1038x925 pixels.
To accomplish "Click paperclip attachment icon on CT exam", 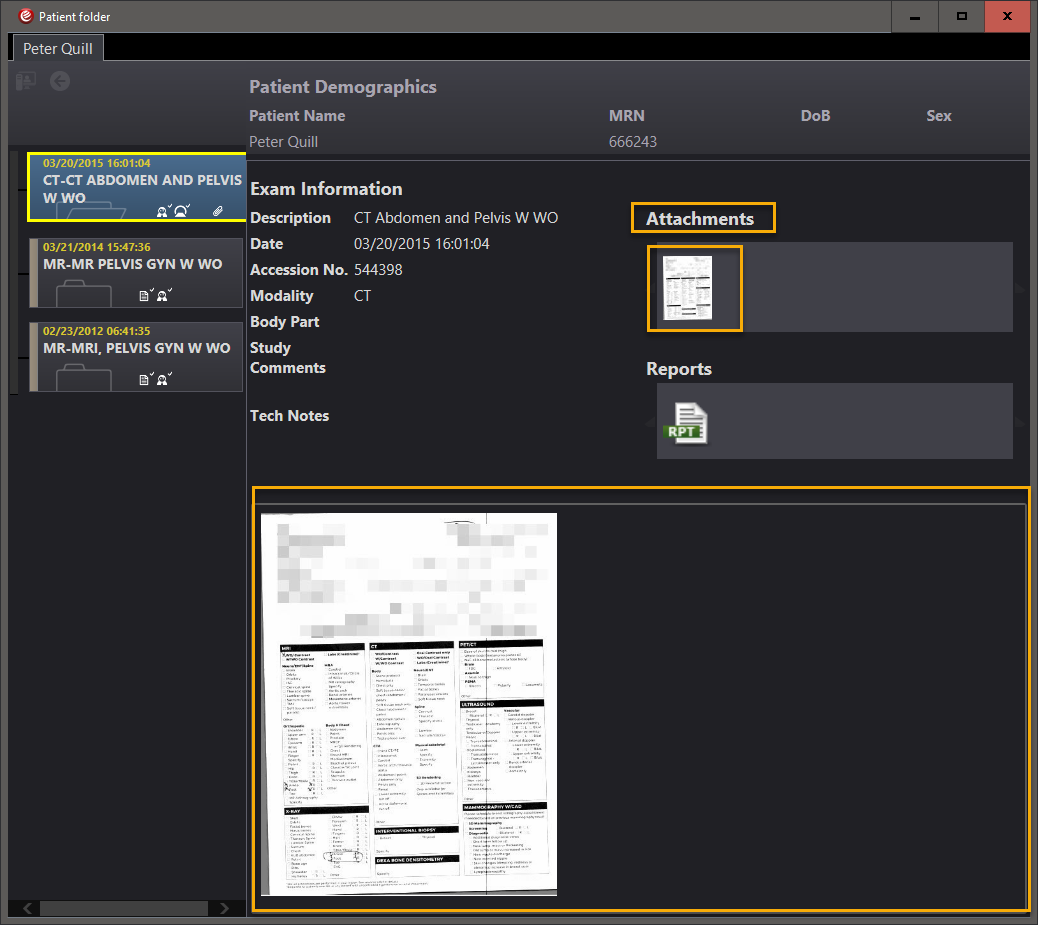I will click(x=217, y=211).
